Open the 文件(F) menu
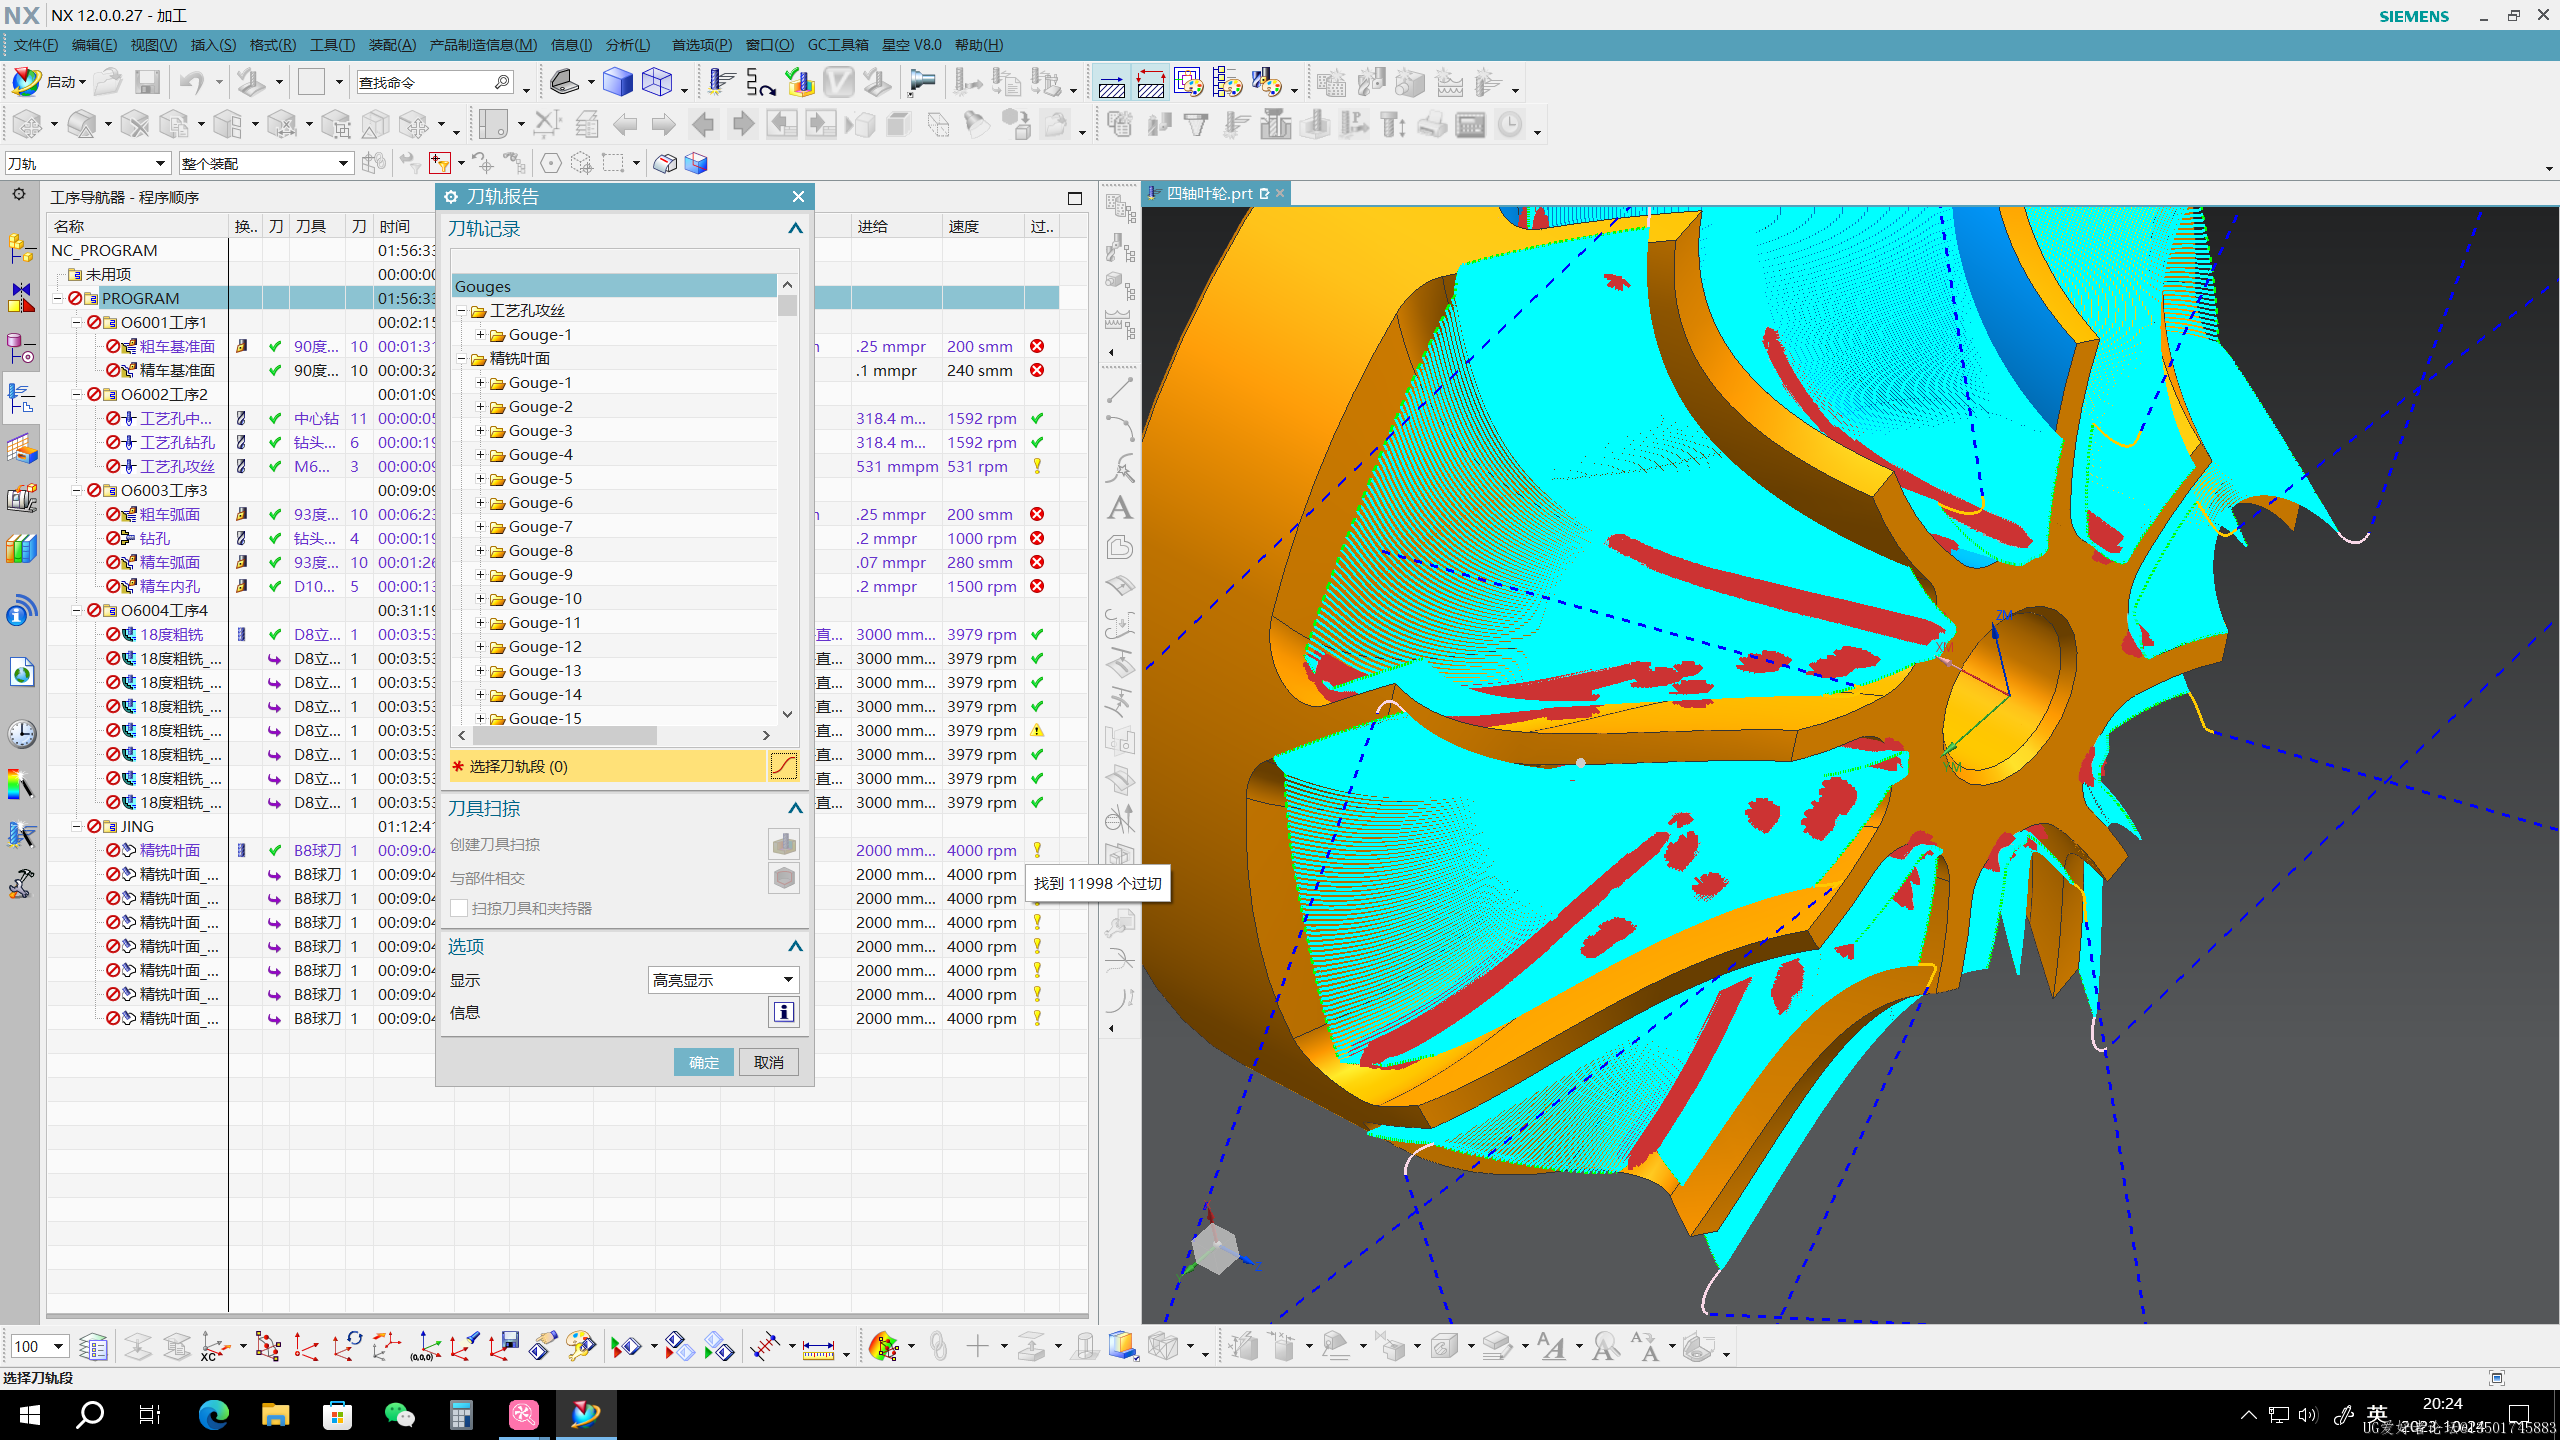The image size is (2560, 1440). (x=35, y=45)
